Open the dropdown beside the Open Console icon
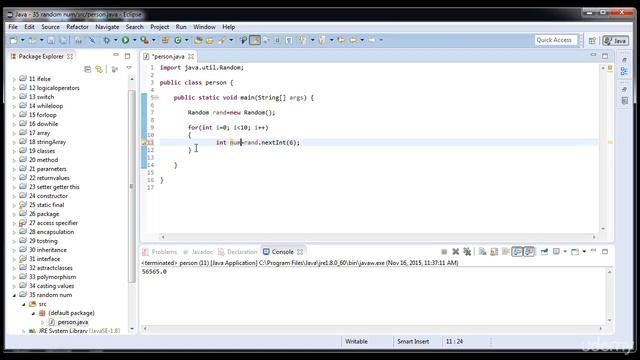The height and width of the screenshot is (360, 640). coord(584,251)
